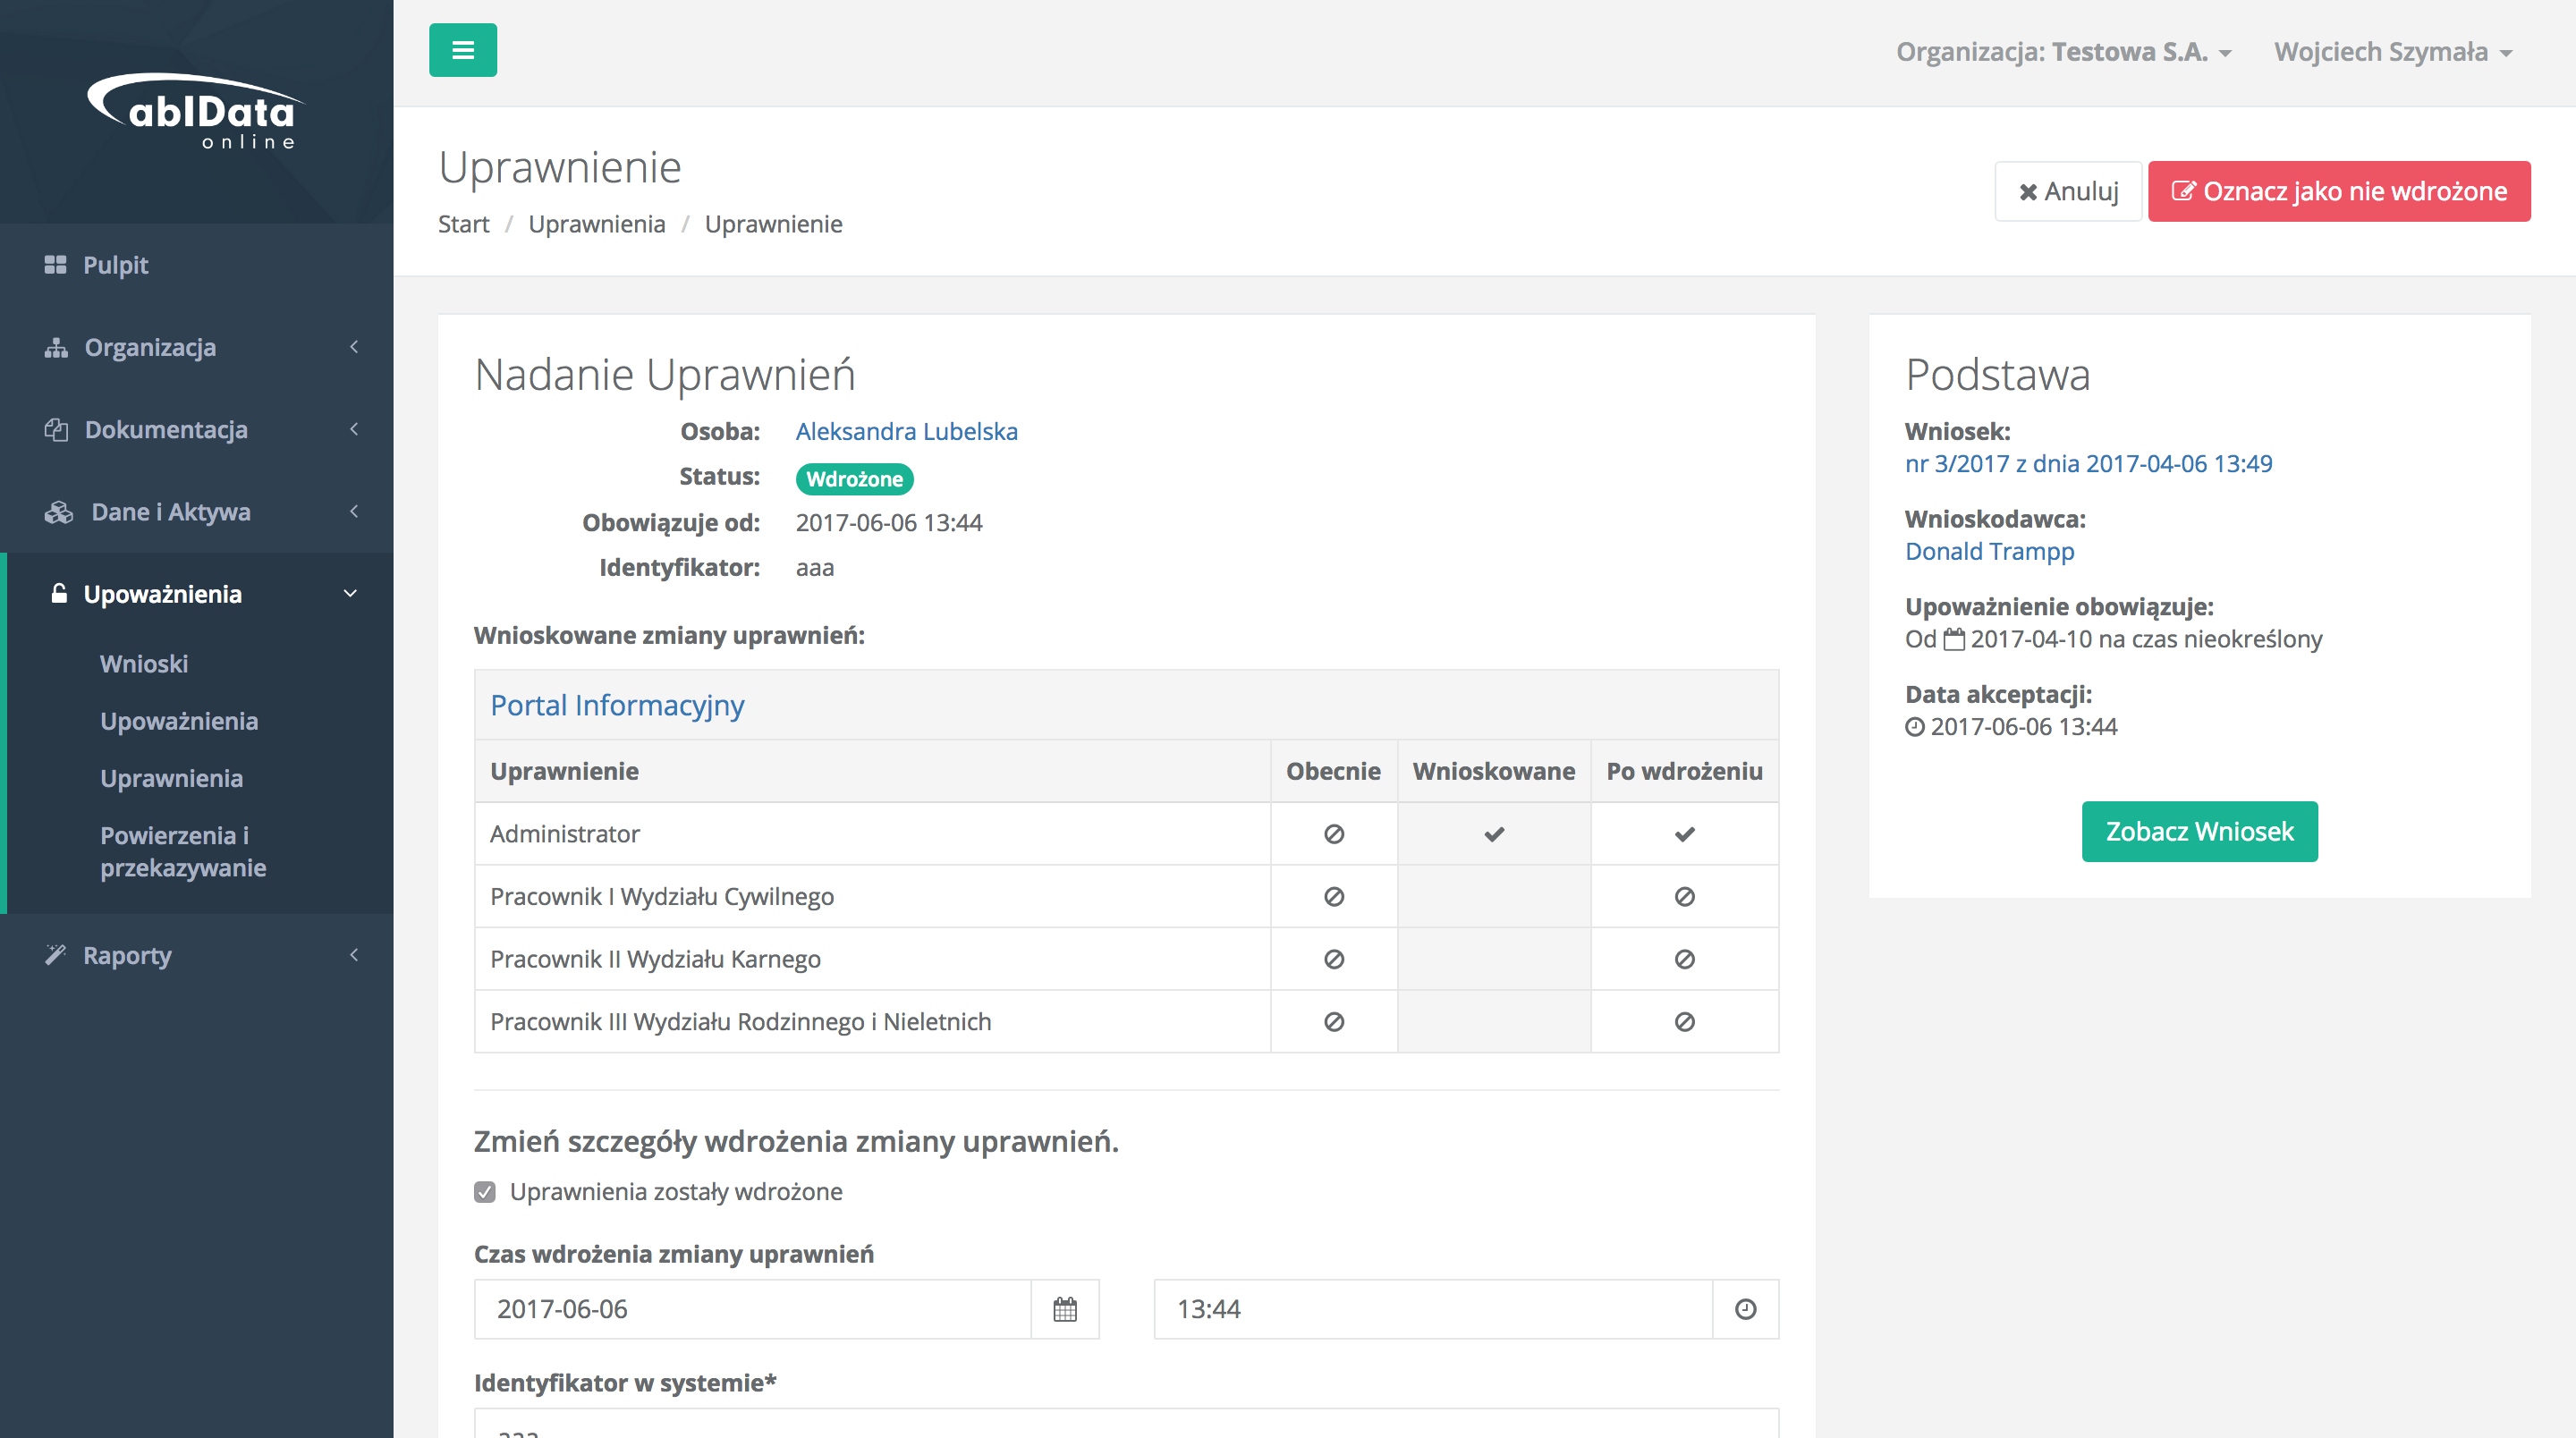Image resolution: width=2576 pixels, height=1438 pixels.
Task: Expand the Organizacja sidebar chevron
Action: click(354, 347)
